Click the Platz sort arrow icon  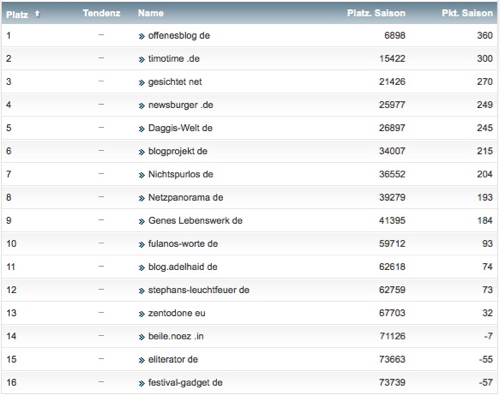coord(37,14)
